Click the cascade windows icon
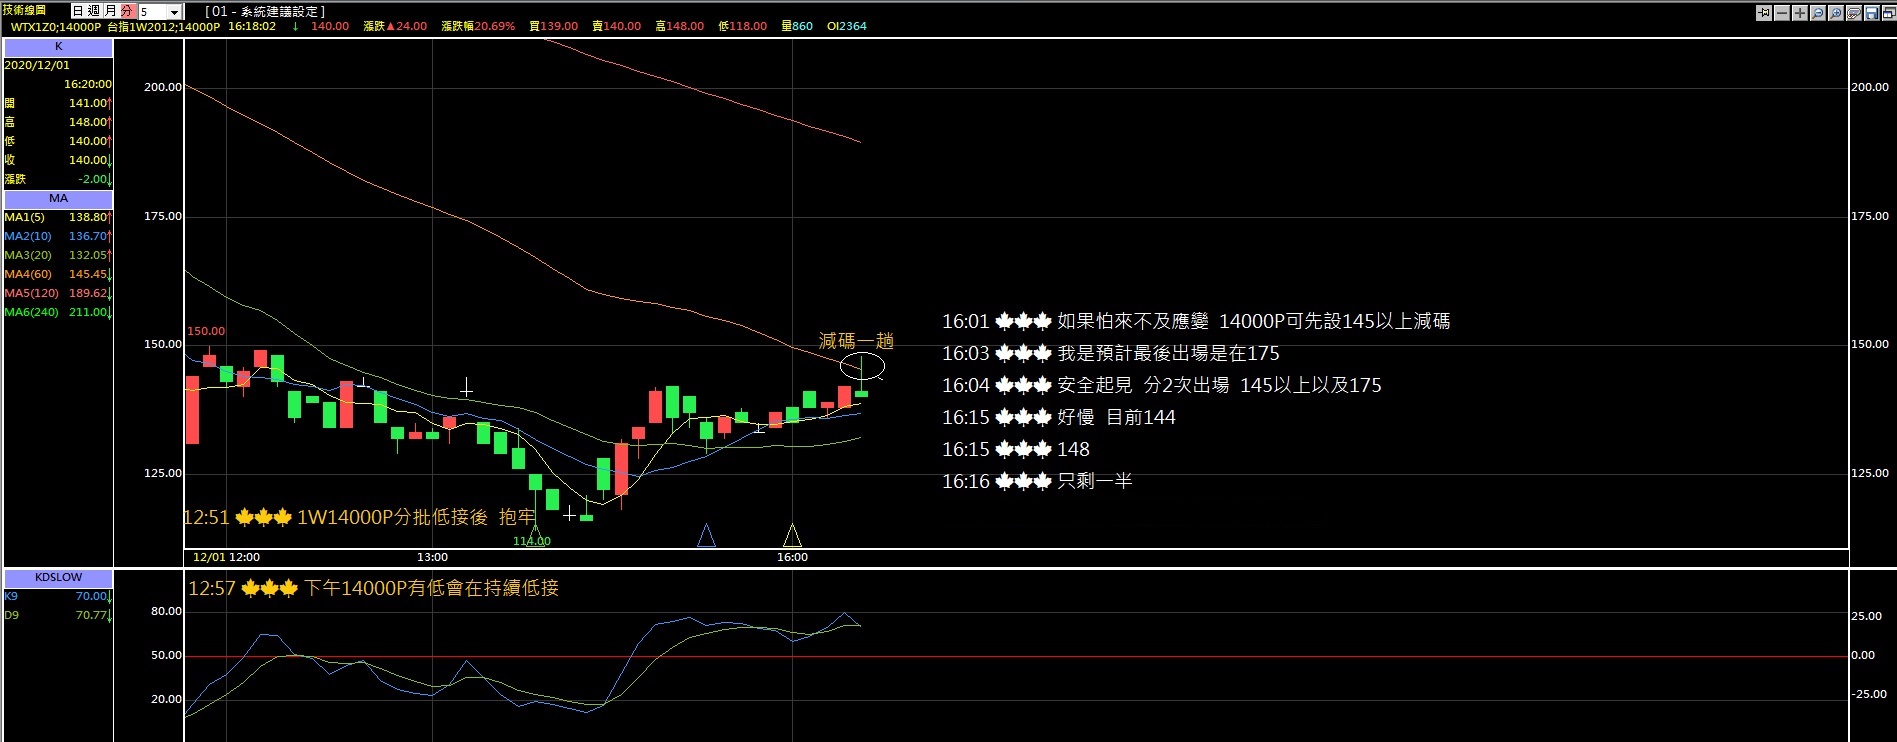The image size is (1897, 742). (1889, 13)
